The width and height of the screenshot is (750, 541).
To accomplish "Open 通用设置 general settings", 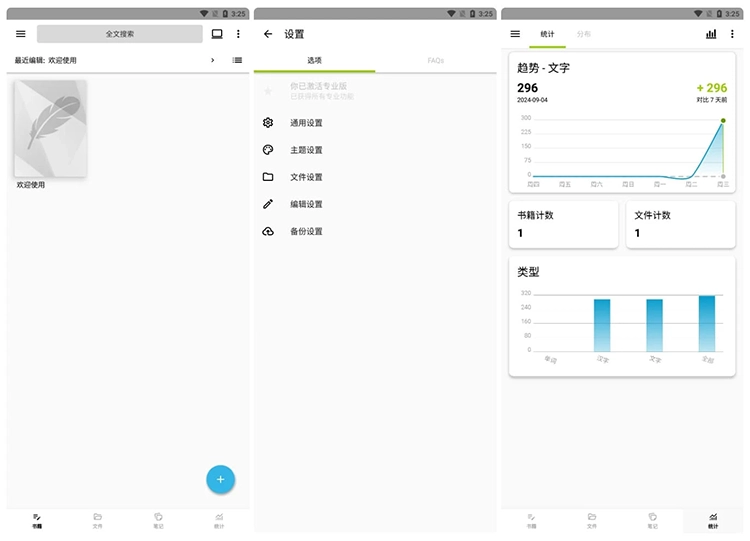I will pyautogui.click(x=306, y=123).
